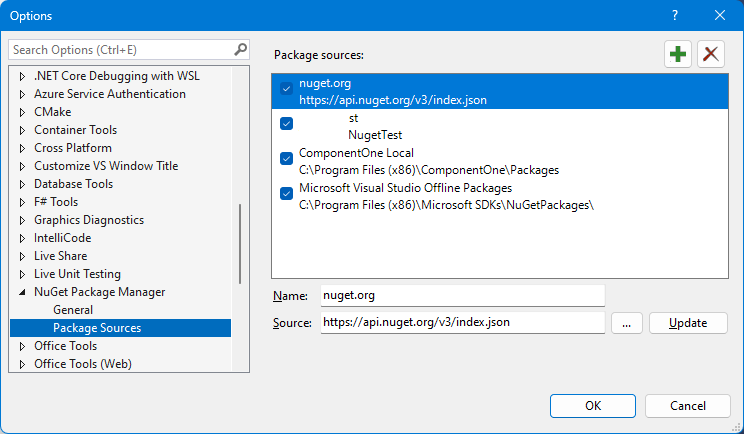Focus the Source URL input field
Image resolution: width=744 pixels, height=434 pixels.
tap(463, 323)
